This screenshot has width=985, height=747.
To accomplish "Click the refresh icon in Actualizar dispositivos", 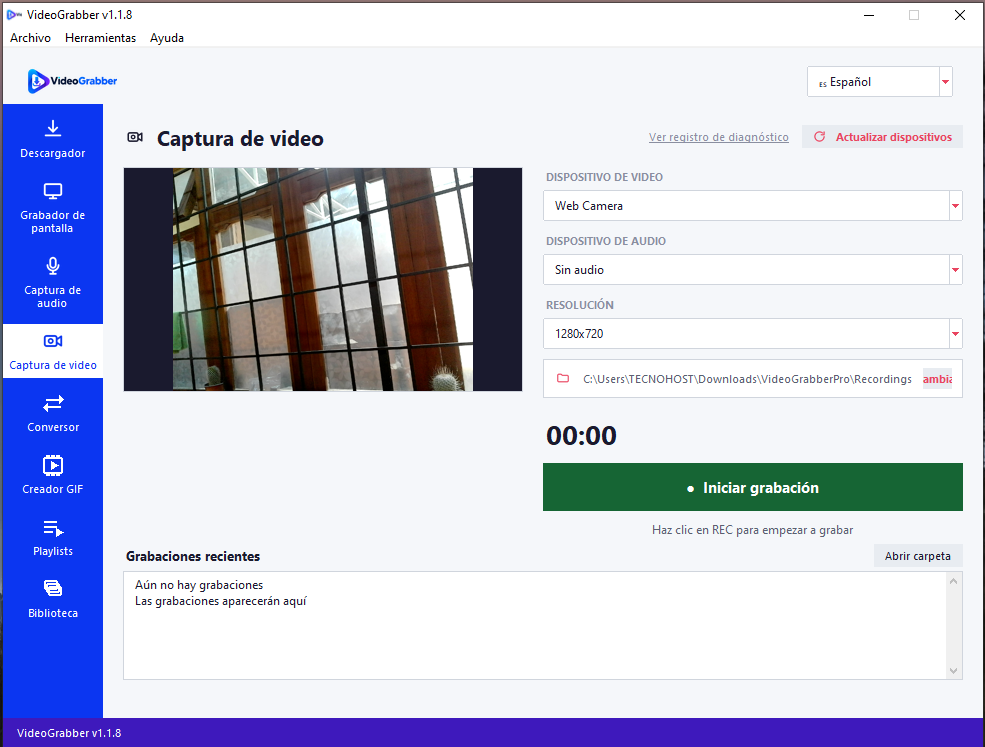I will [x=820, y=136].
